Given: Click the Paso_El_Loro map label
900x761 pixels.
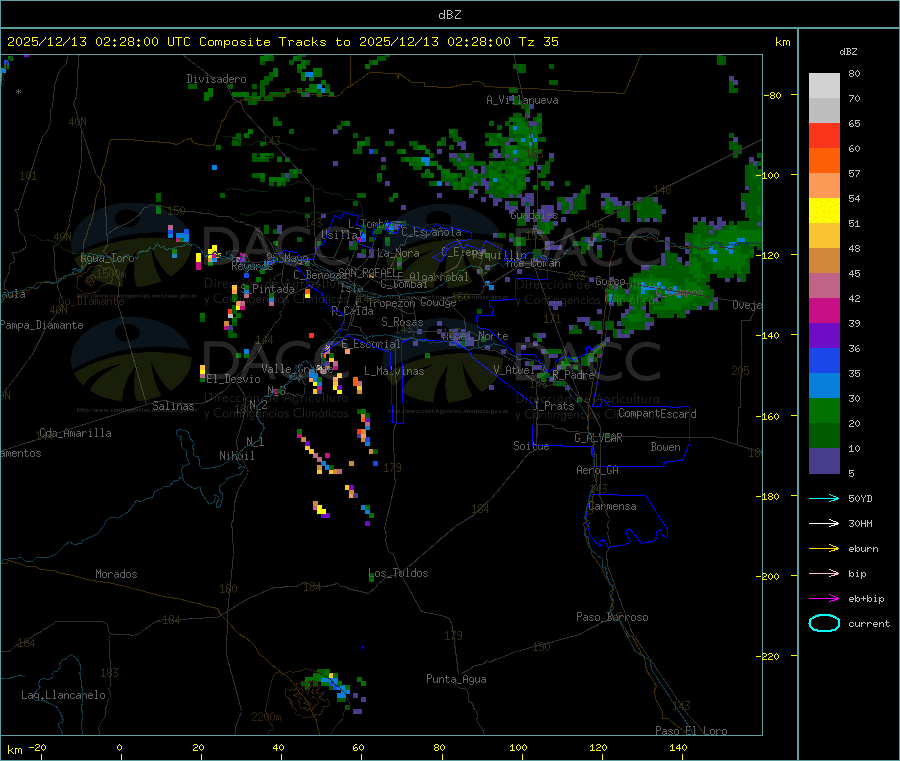Looking at the screenshot, I should (691, 731).
